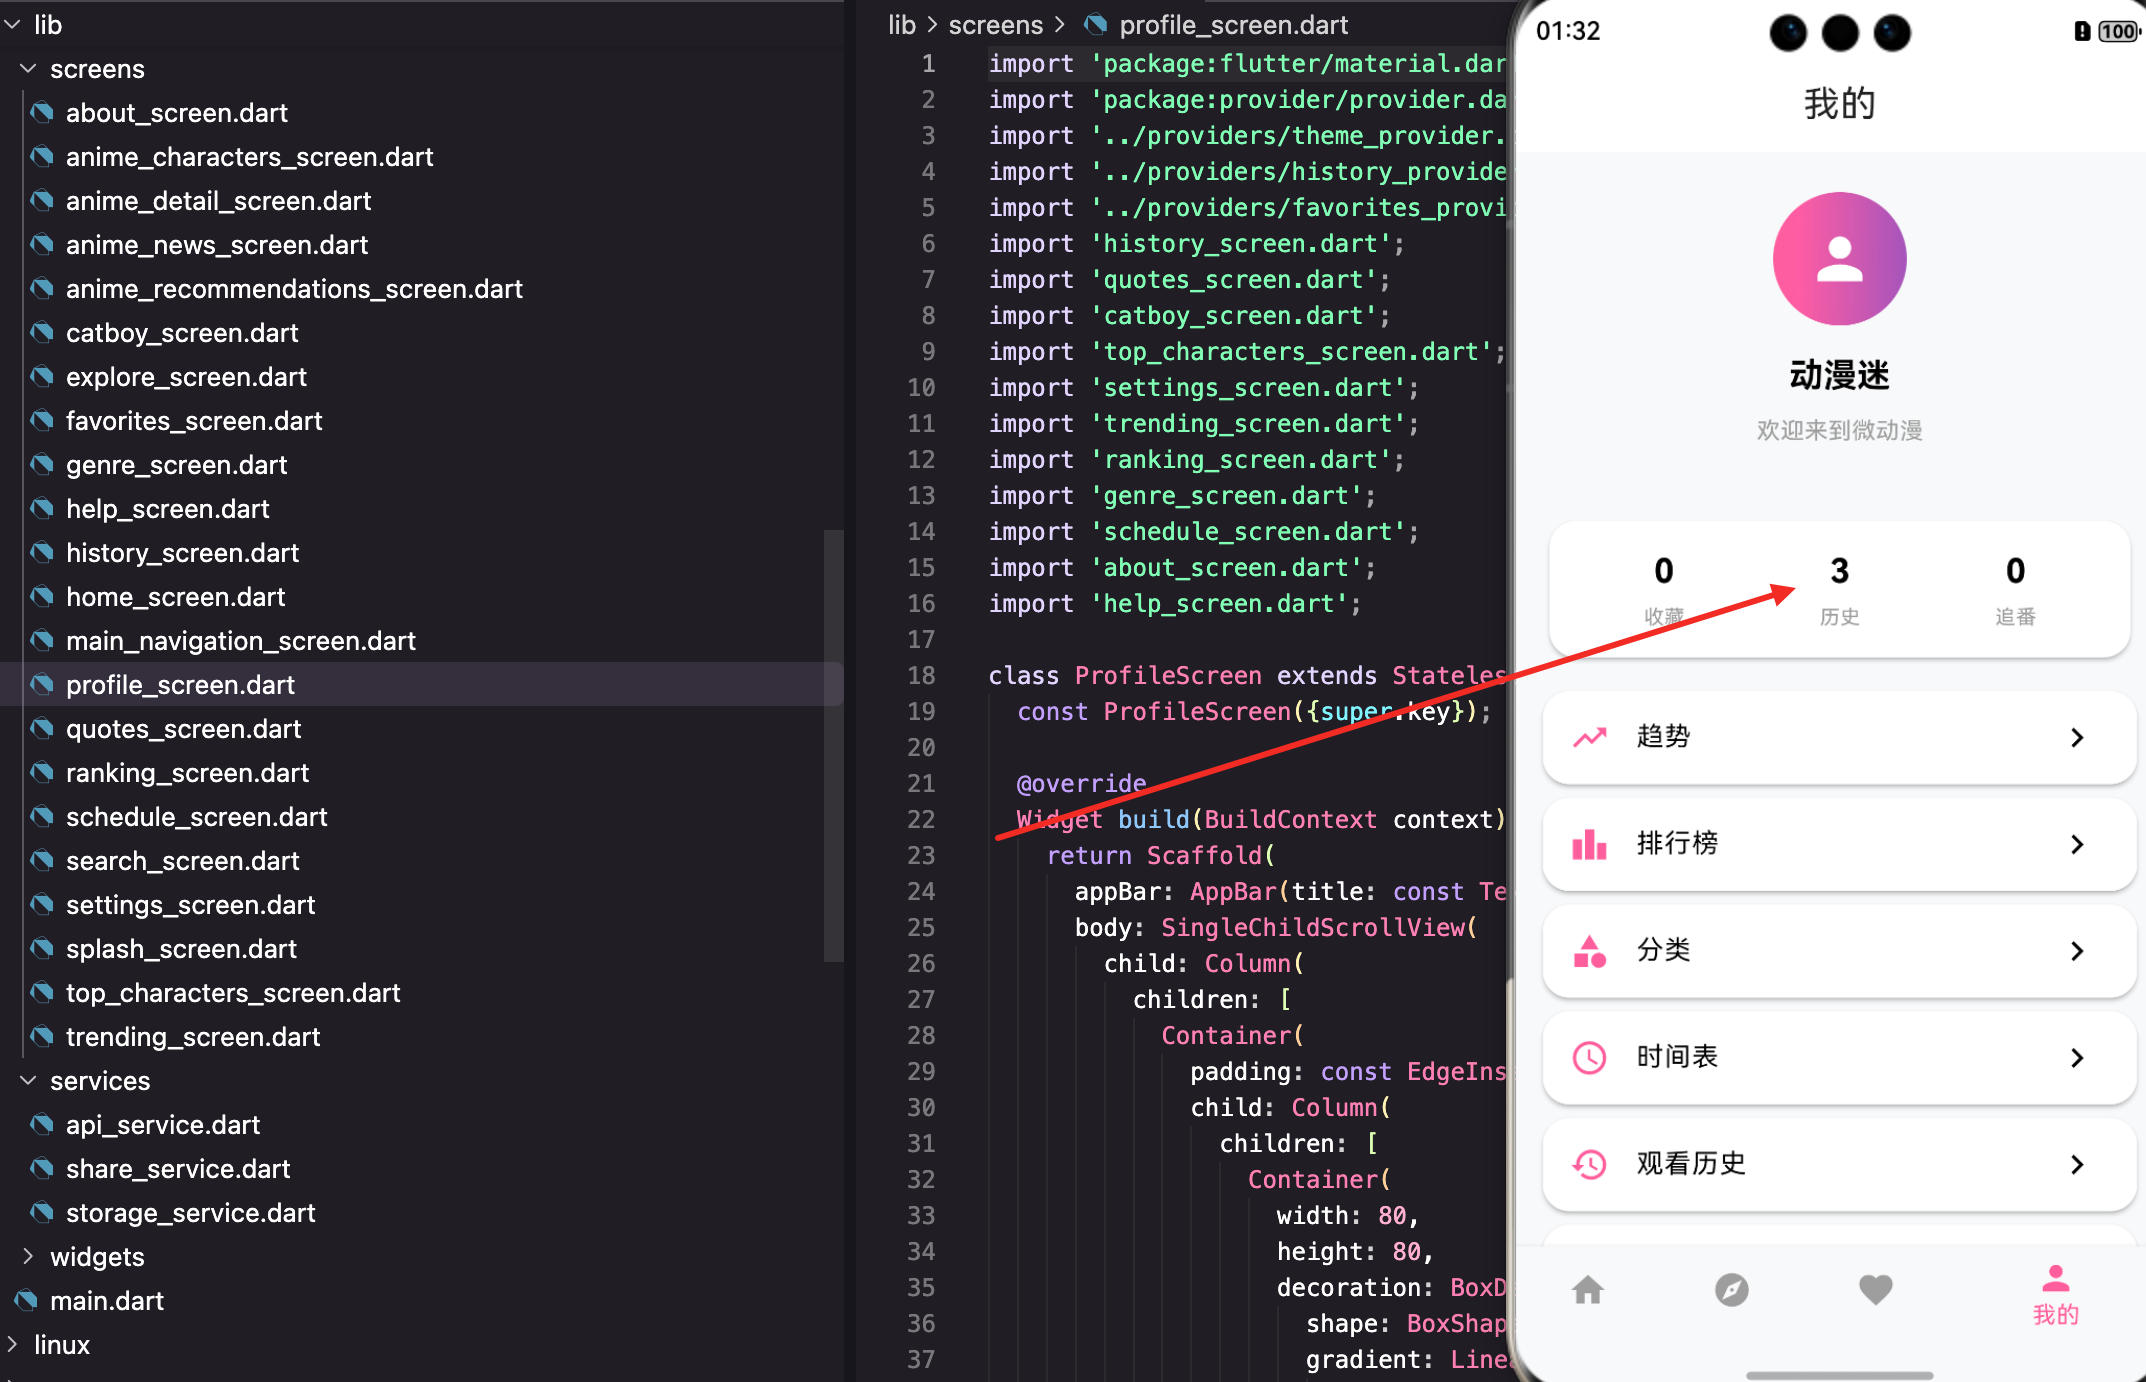Open api_service.dart from services
The width and height of the screenshot is (2146, 1382).
tap(163, 1125)
